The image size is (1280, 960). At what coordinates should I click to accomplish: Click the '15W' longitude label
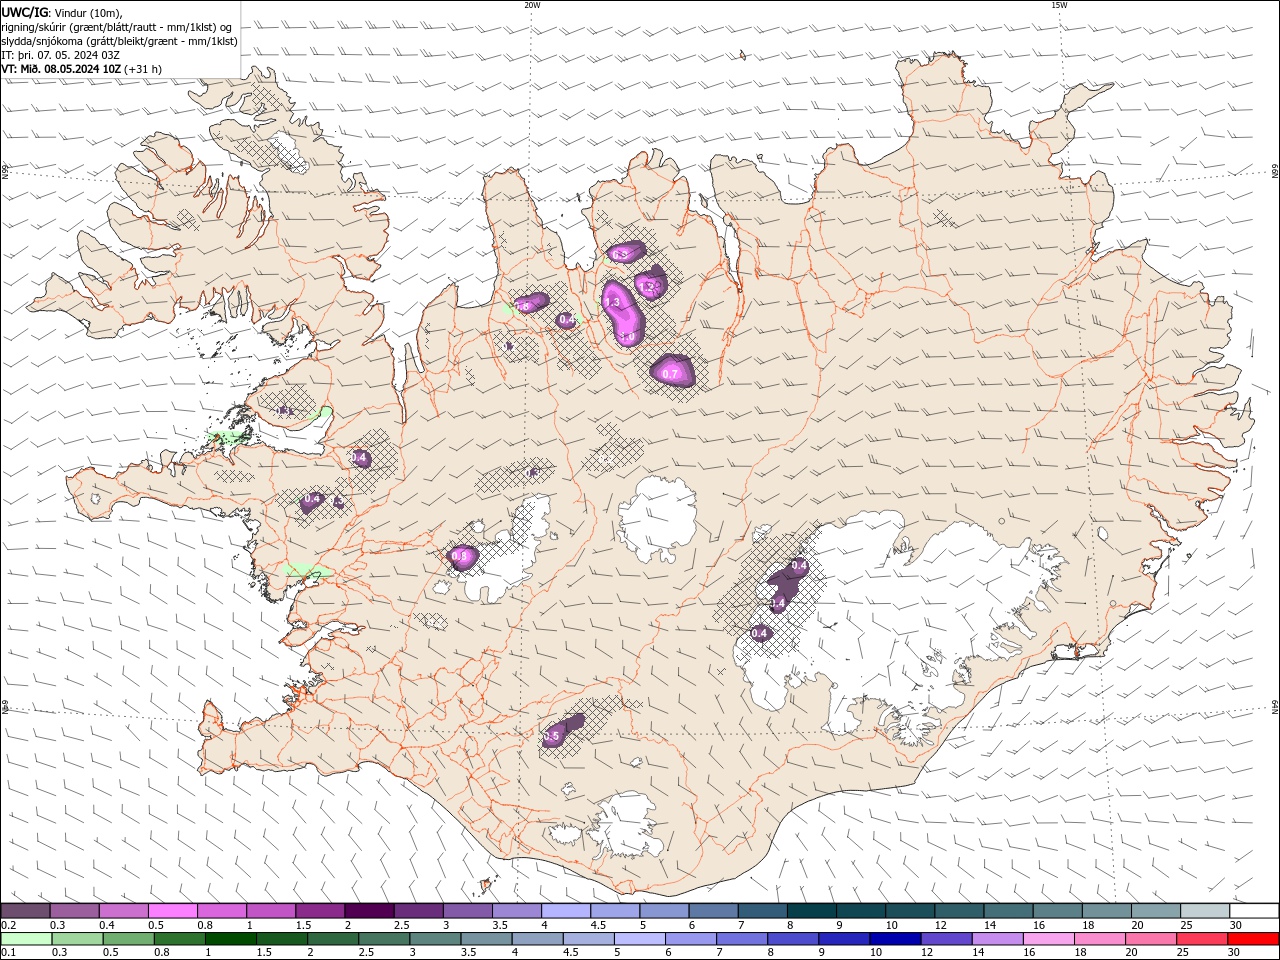click(1059, 5)
